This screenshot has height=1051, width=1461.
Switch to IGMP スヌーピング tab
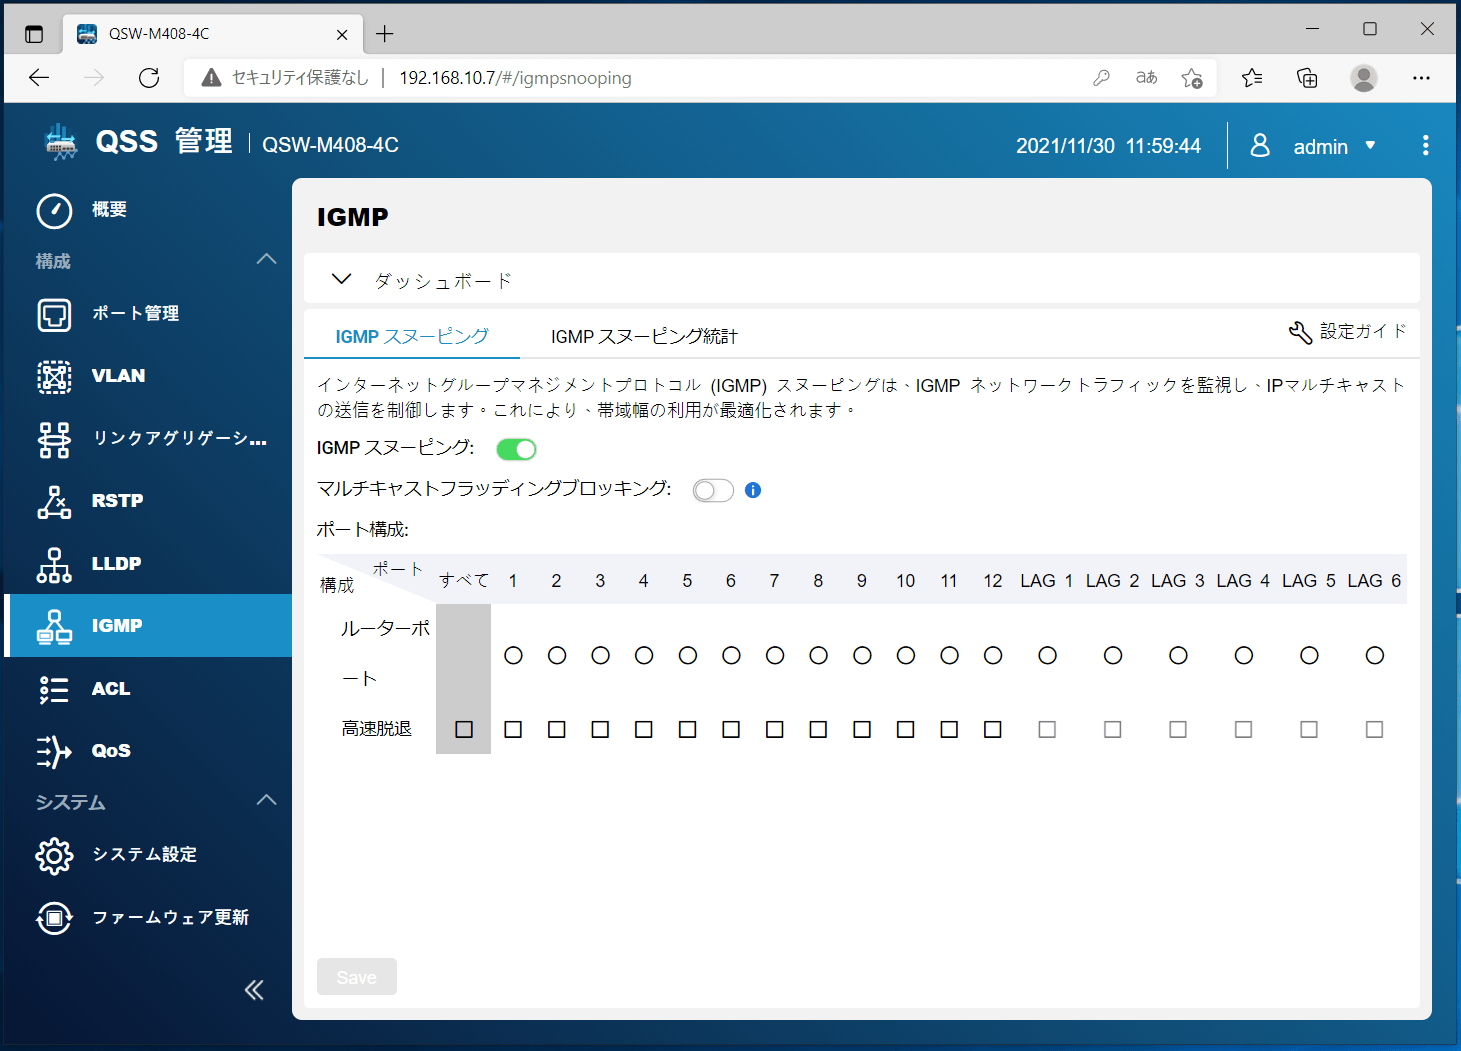[412, 336]
